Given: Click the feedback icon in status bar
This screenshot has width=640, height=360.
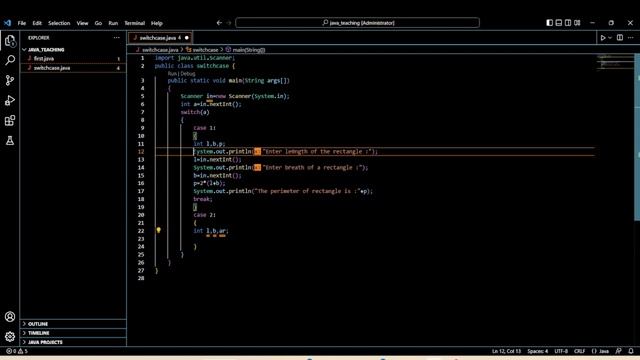Looking at the screenshot, I should click(619, 351).
